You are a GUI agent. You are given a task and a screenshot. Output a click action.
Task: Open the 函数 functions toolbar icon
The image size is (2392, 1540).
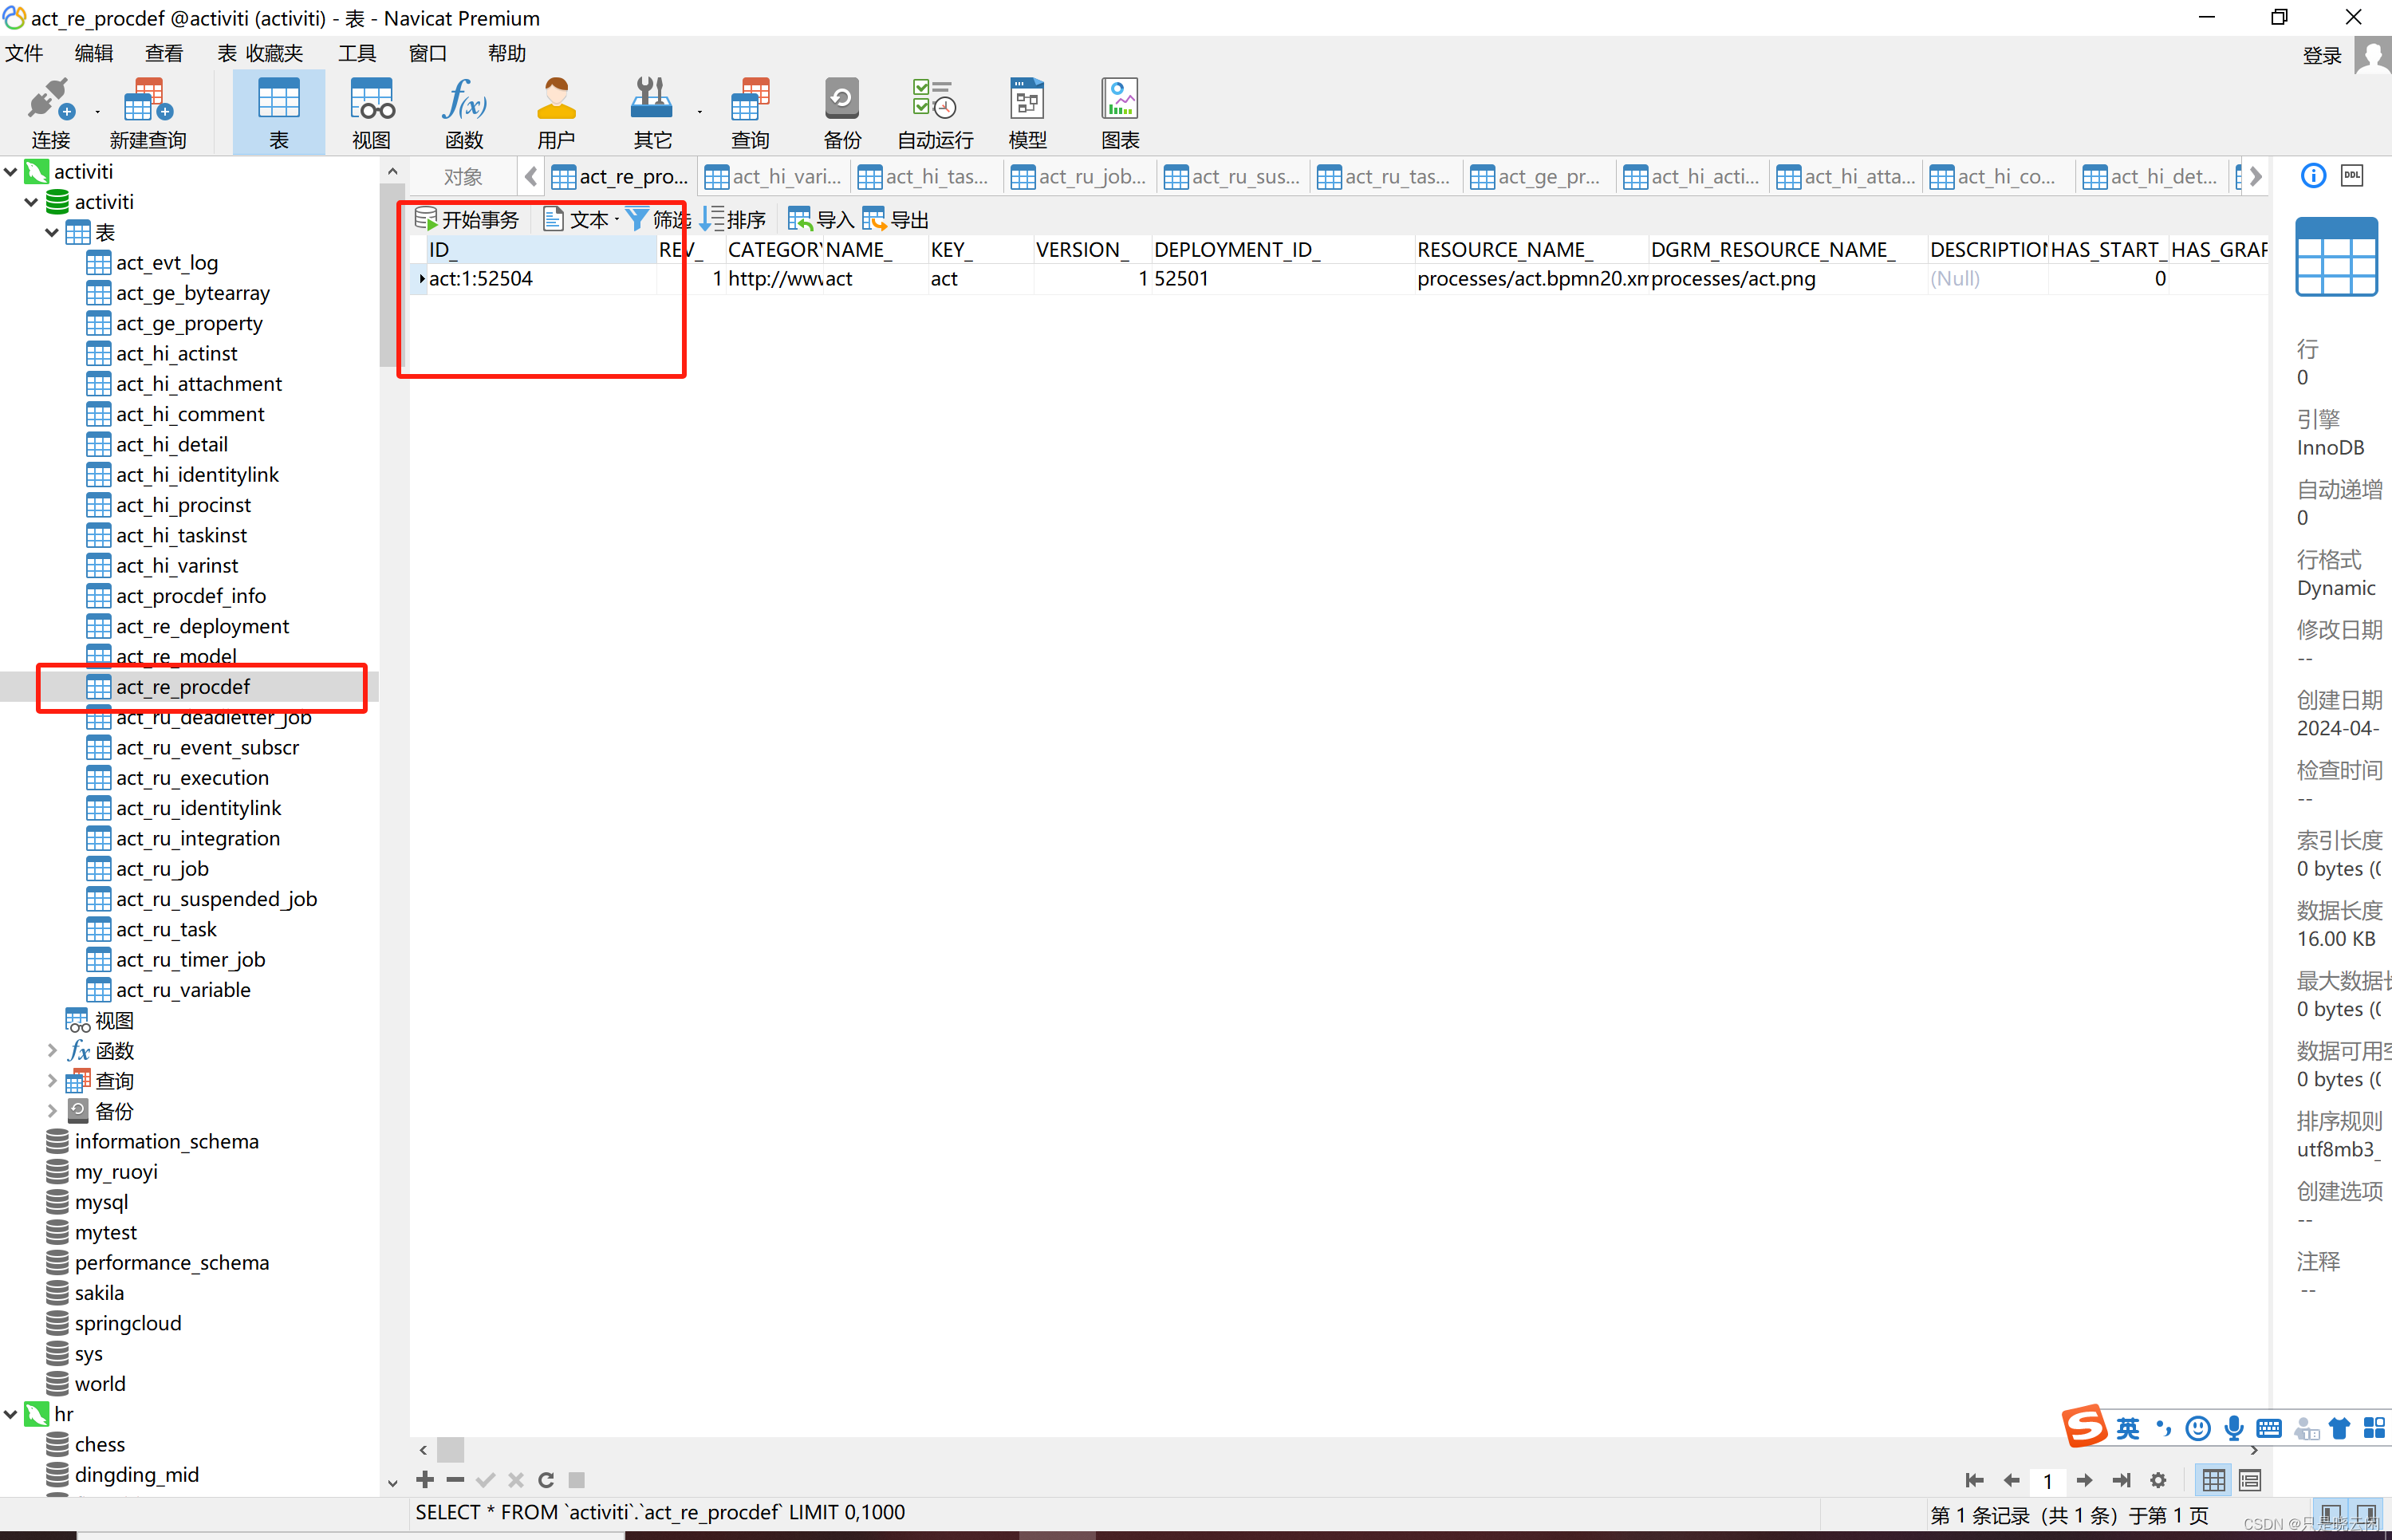pyautogui.click(x=464, y=112)
